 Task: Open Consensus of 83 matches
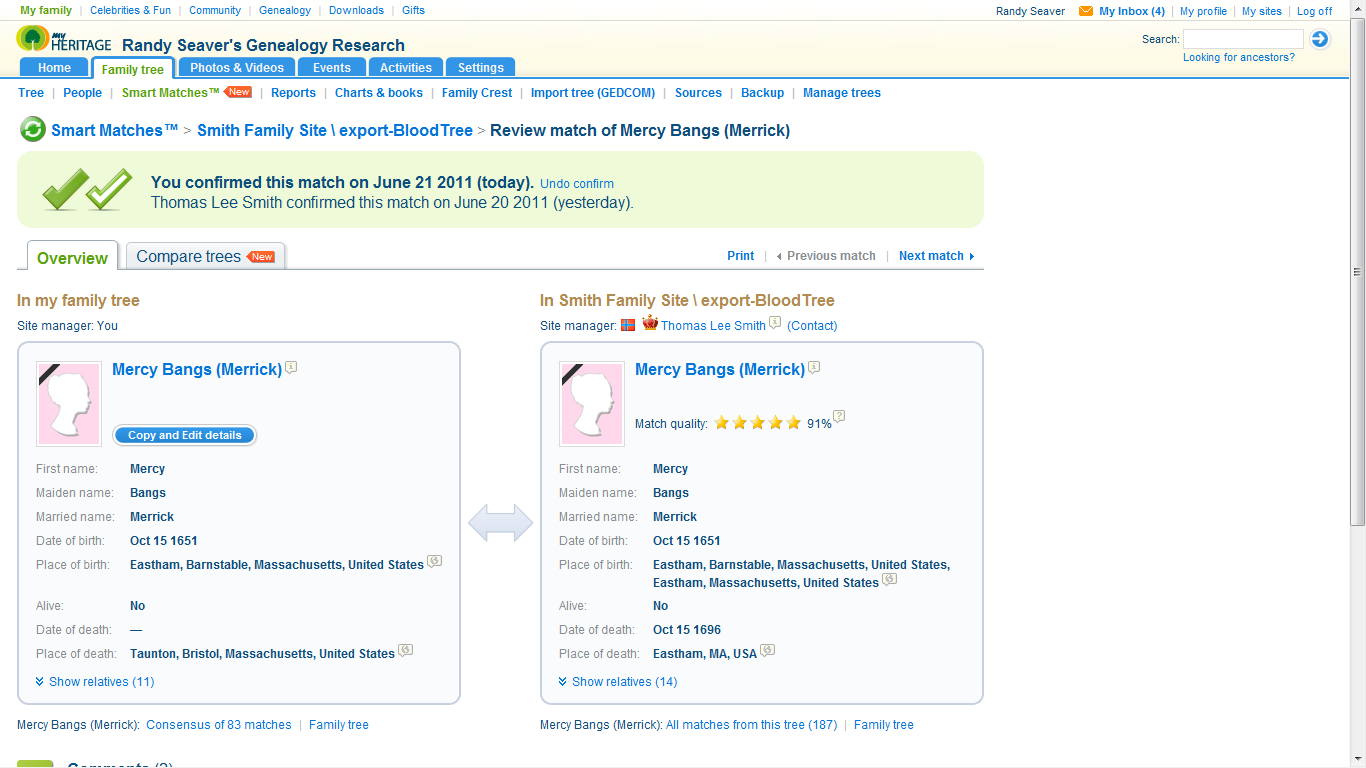(219, 725)
